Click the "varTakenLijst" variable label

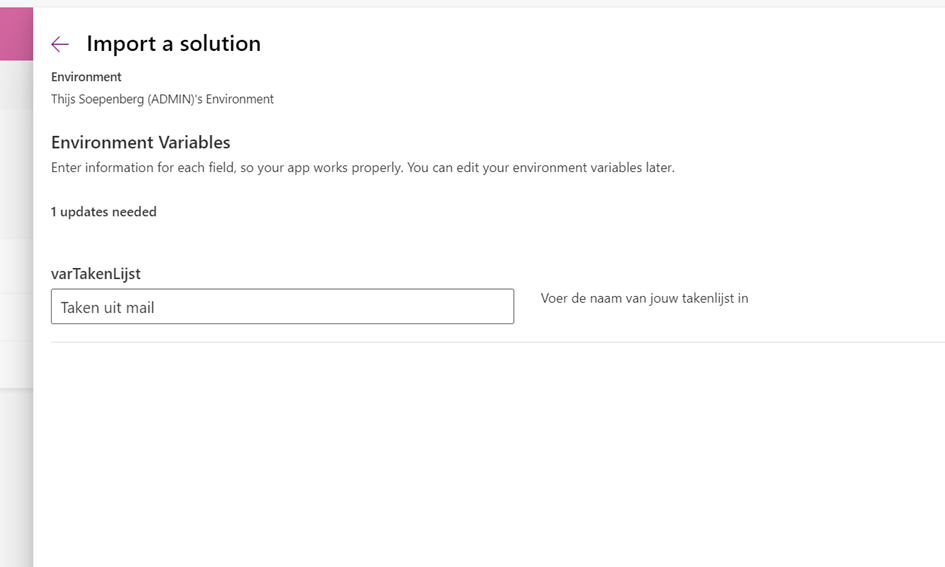[x=96, y=274]
